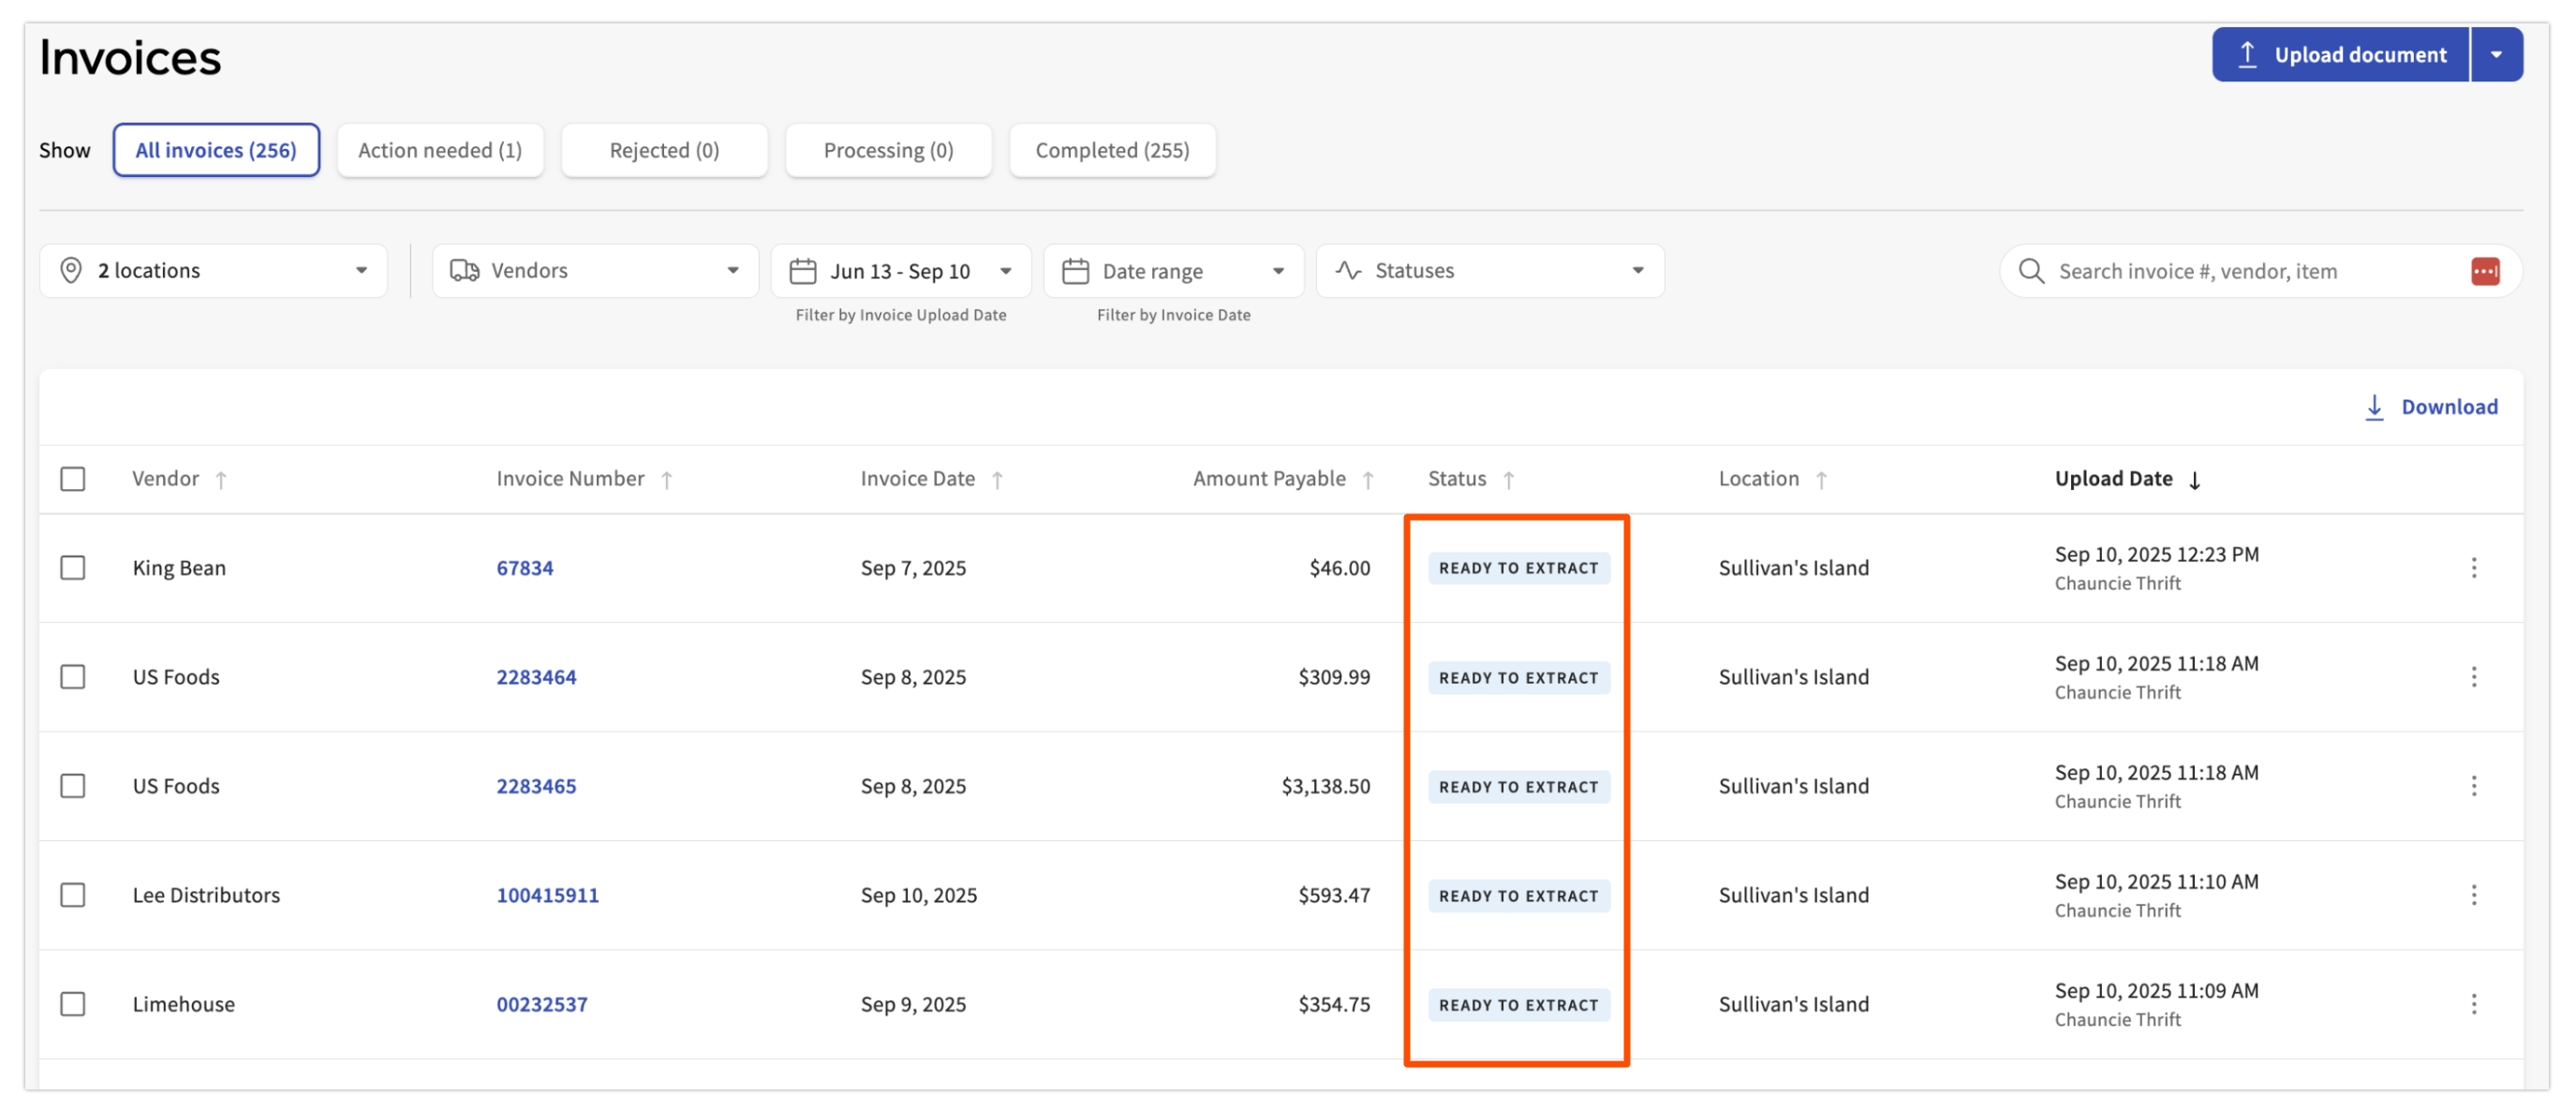Toggle Upload Date sort direction arrow
This screenshot has height=1111, width=2576.
point(2194,480)
